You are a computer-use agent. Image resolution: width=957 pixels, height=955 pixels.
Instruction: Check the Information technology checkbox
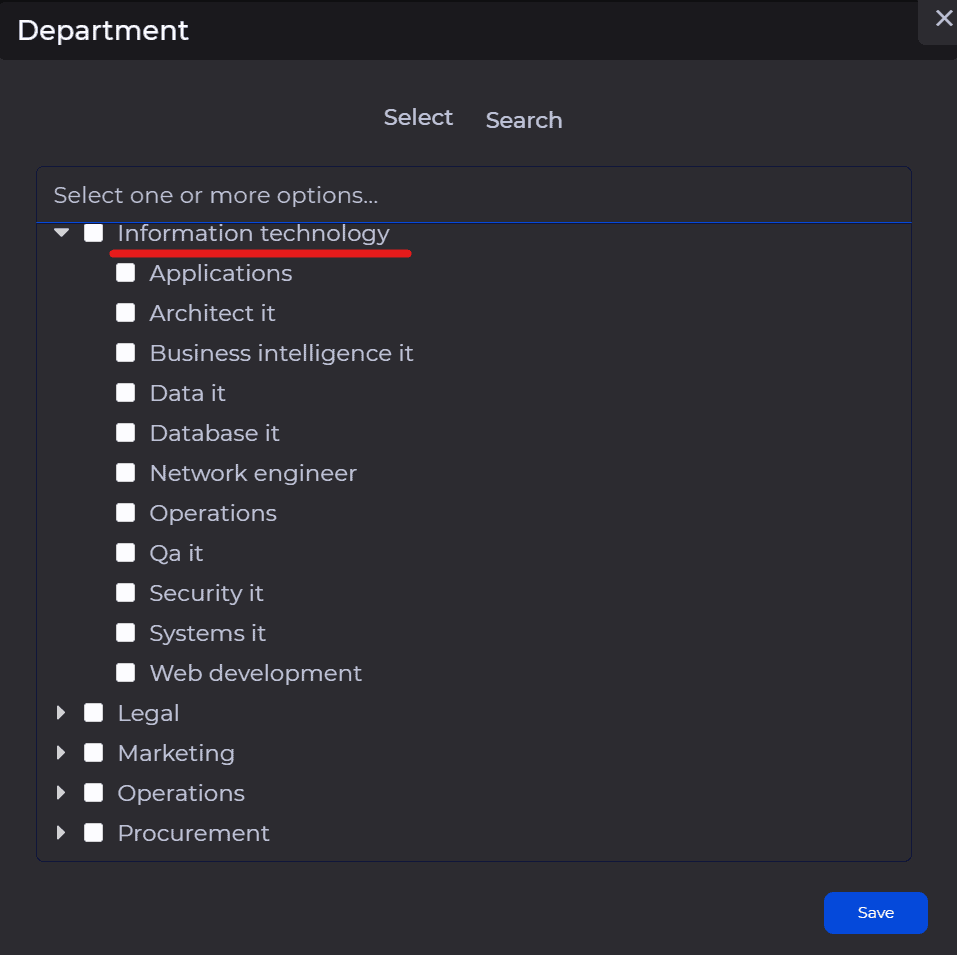[x=94, y=233]
